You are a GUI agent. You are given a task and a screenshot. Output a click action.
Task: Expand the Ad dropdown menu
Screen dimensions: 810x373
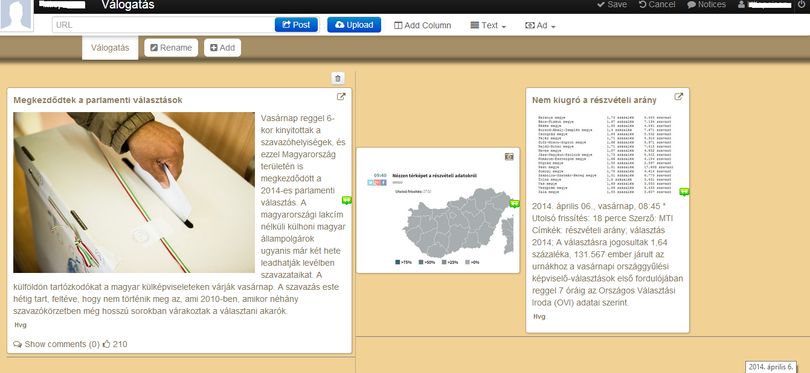pyautogui.click(x=540, y=25)
